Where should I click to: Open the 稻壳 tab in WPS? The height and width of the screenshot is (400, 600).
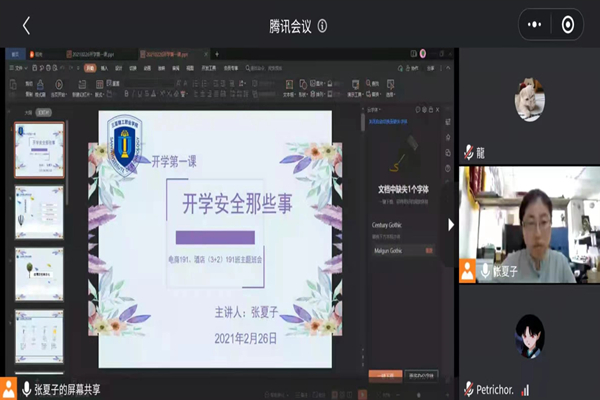point(37,54)
